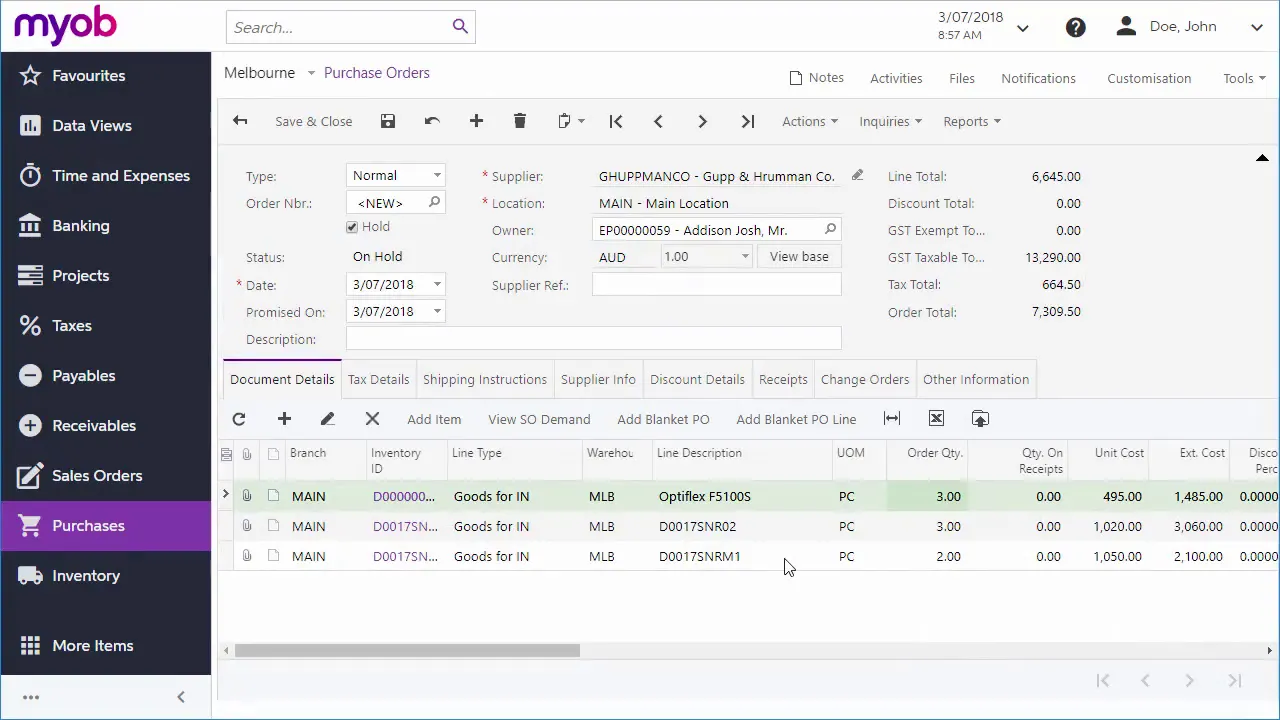Open the Promised On date dropdown
Screen dimensions: 1280x720
437,311
